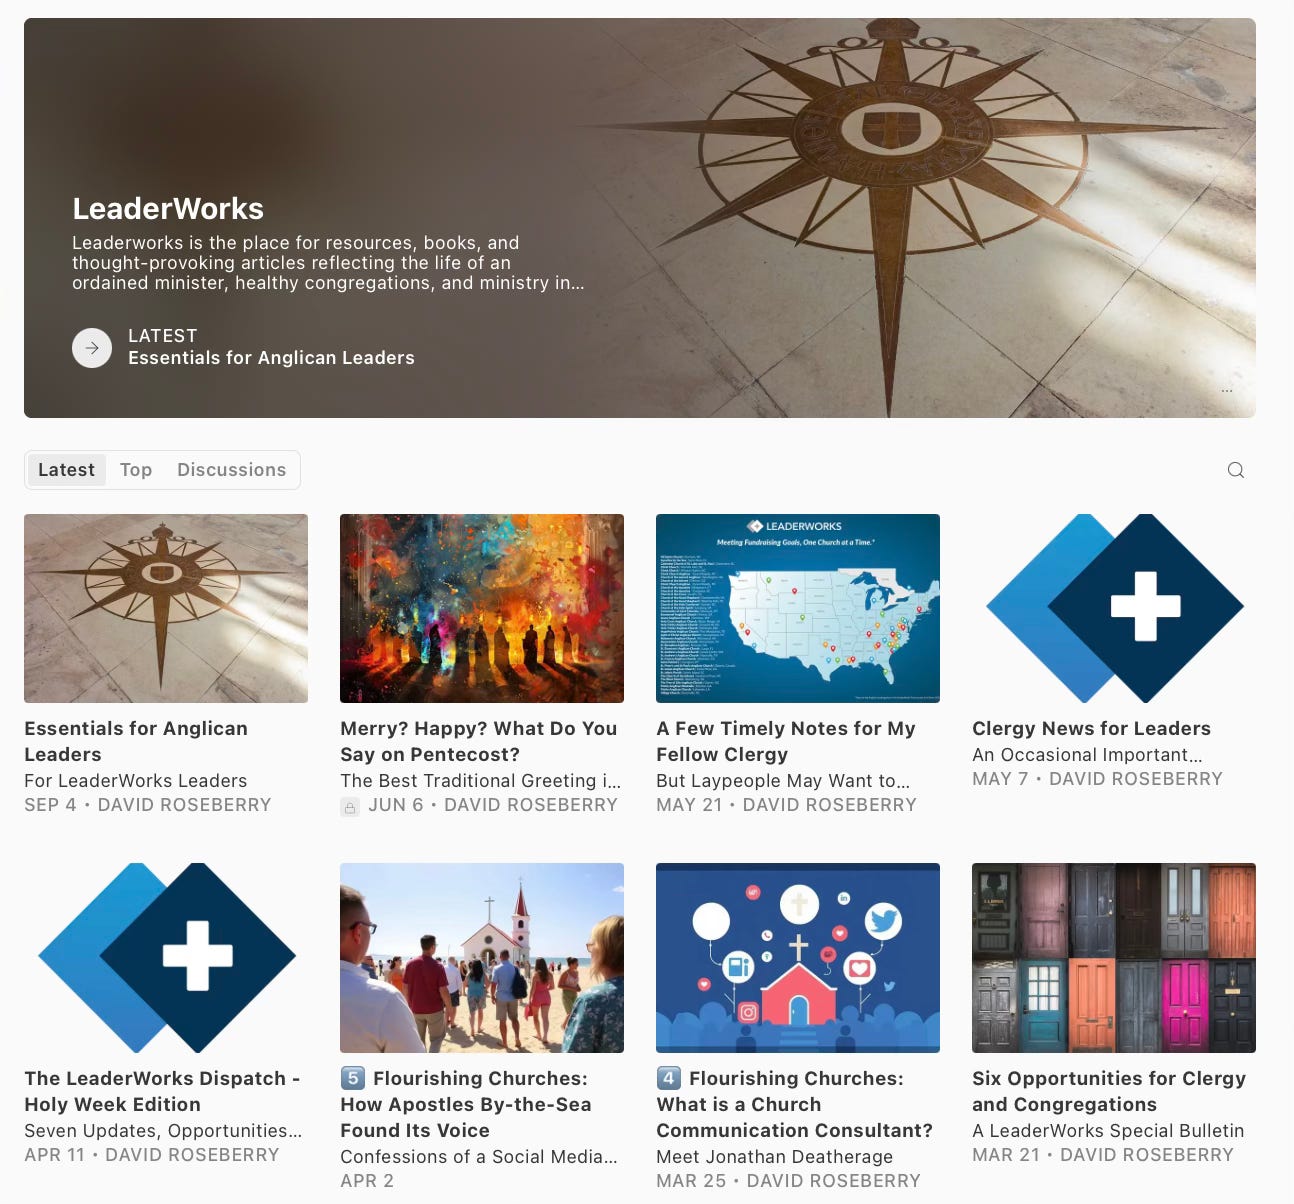
Task: Open Clergy News blue cross logo image
Action: (x=1114, y=608)
